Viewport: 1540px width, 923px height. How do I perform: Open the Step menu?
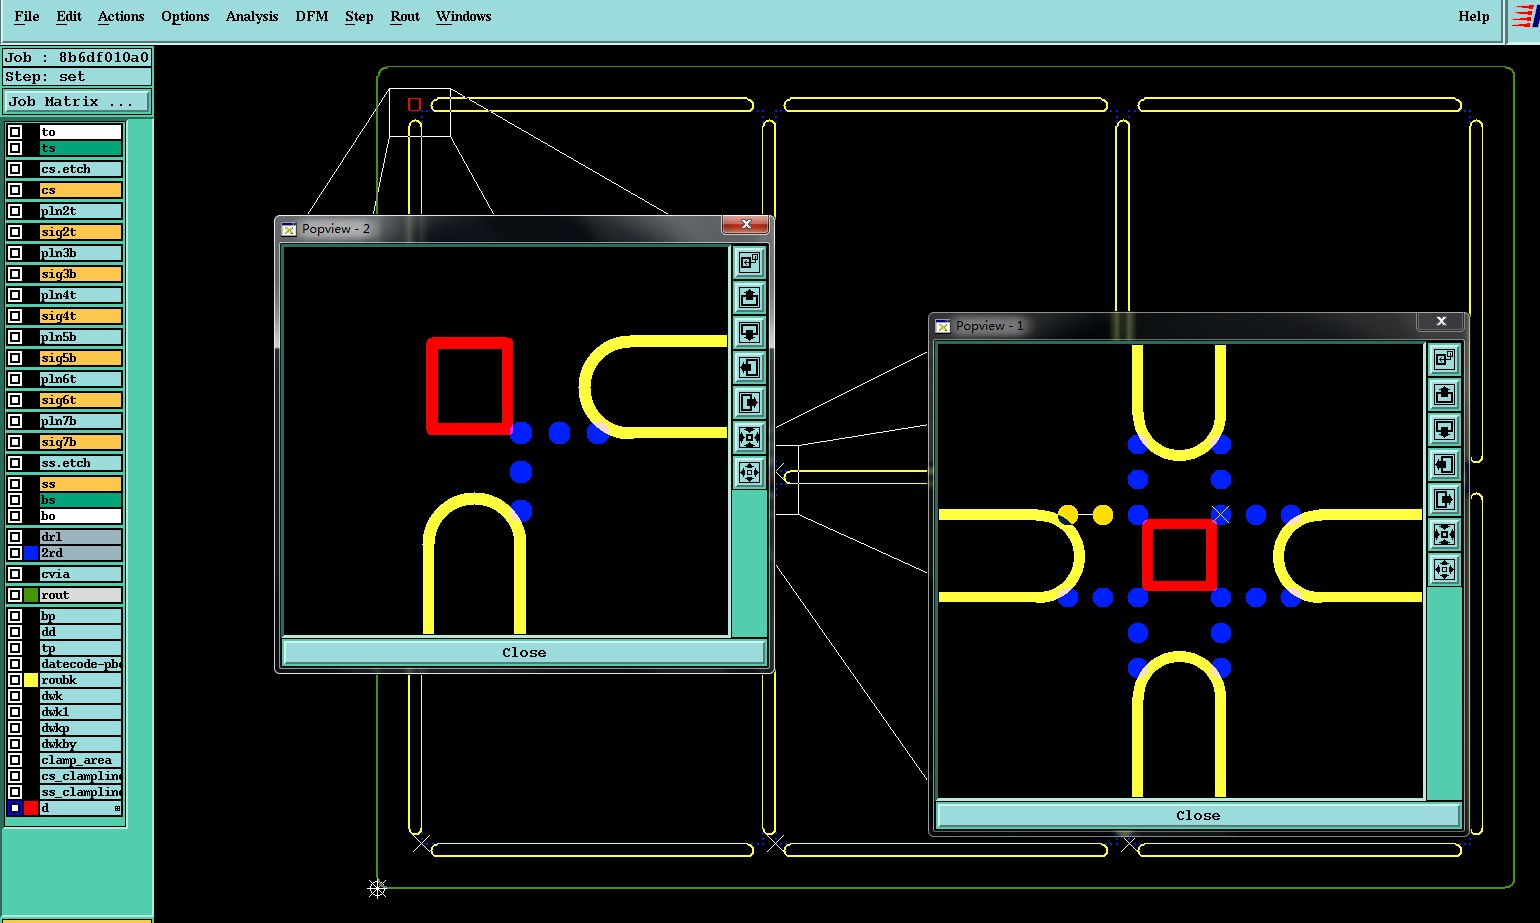click(x=359, y=16)
